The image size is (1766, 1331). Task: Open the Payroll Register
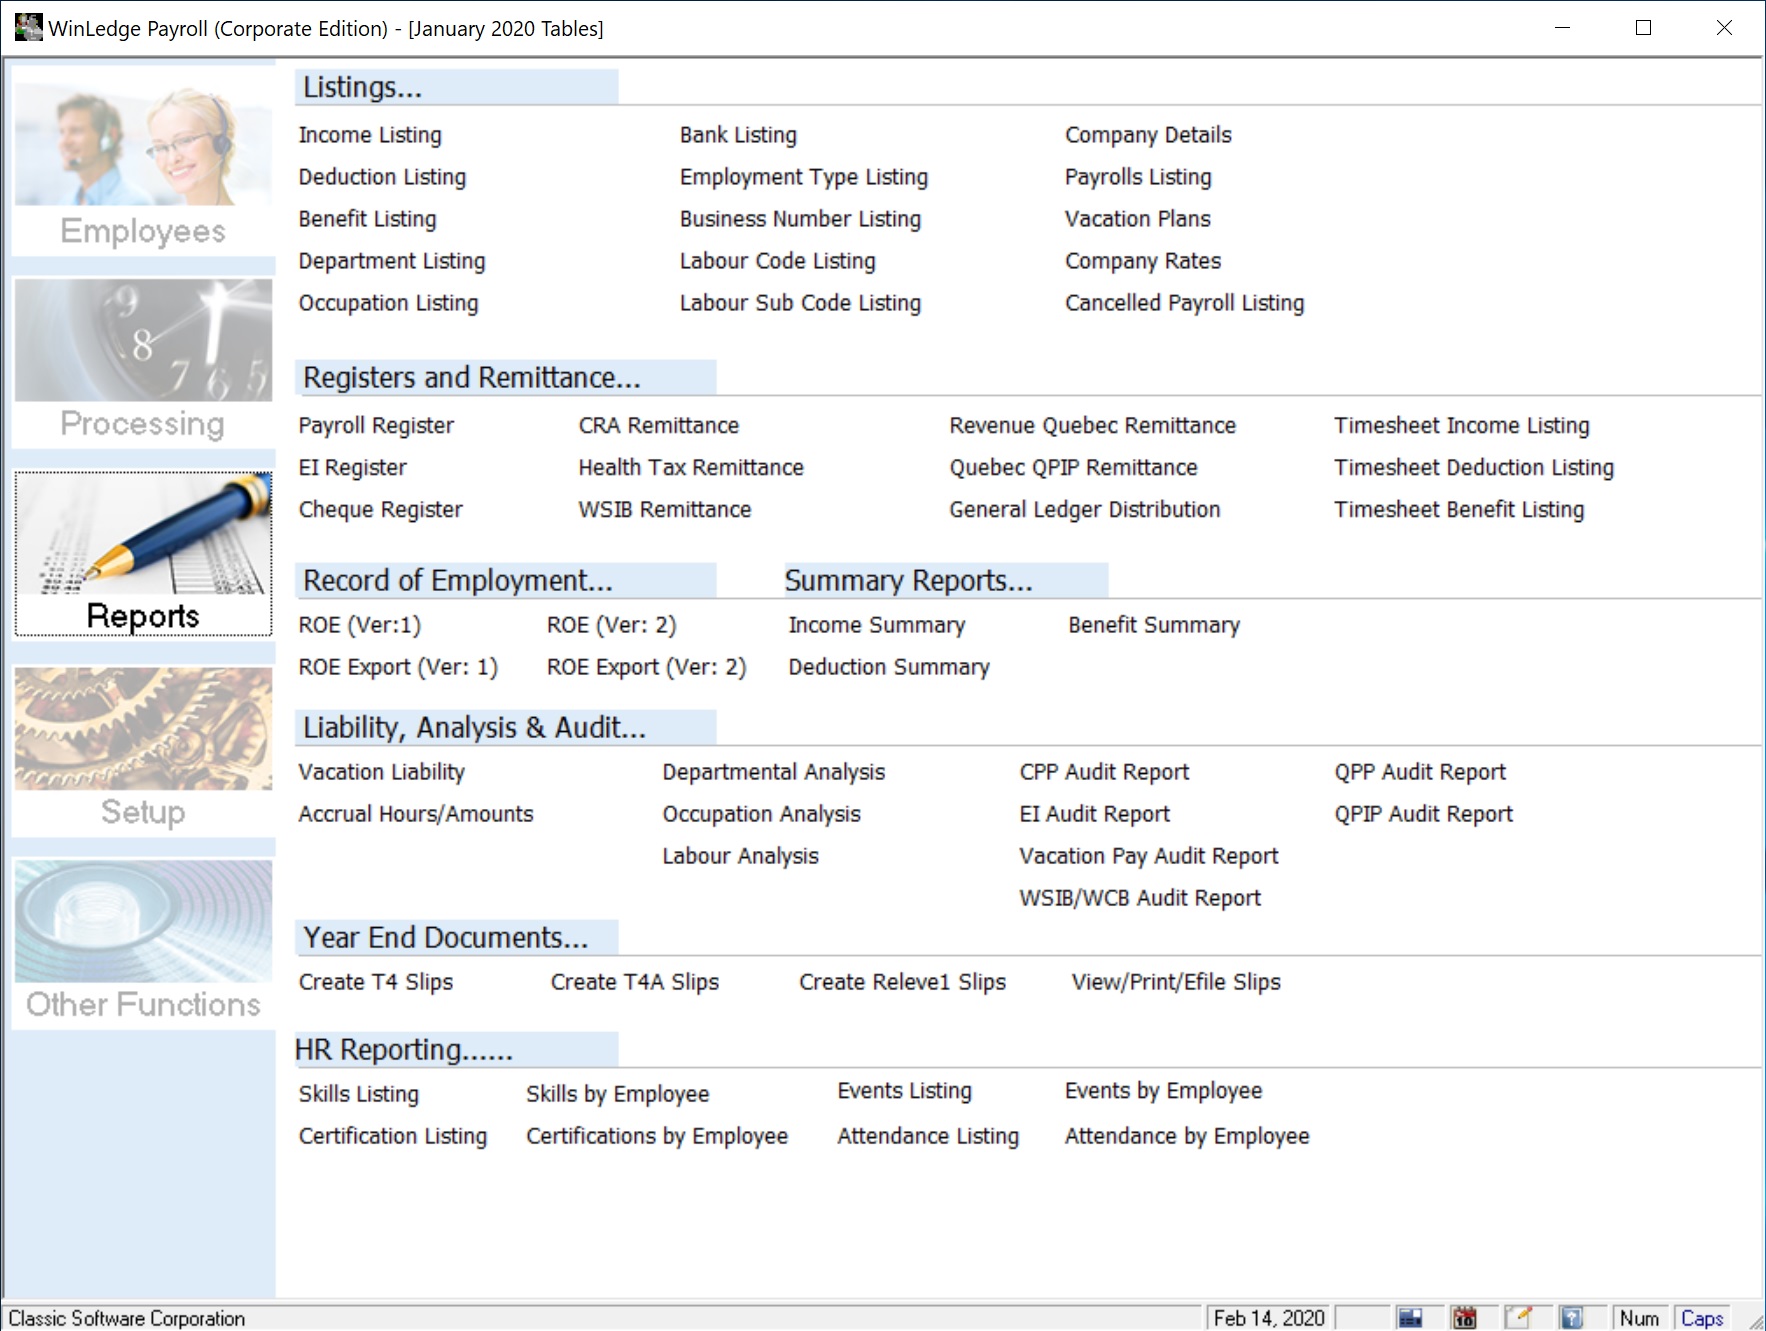coord(376,426)
